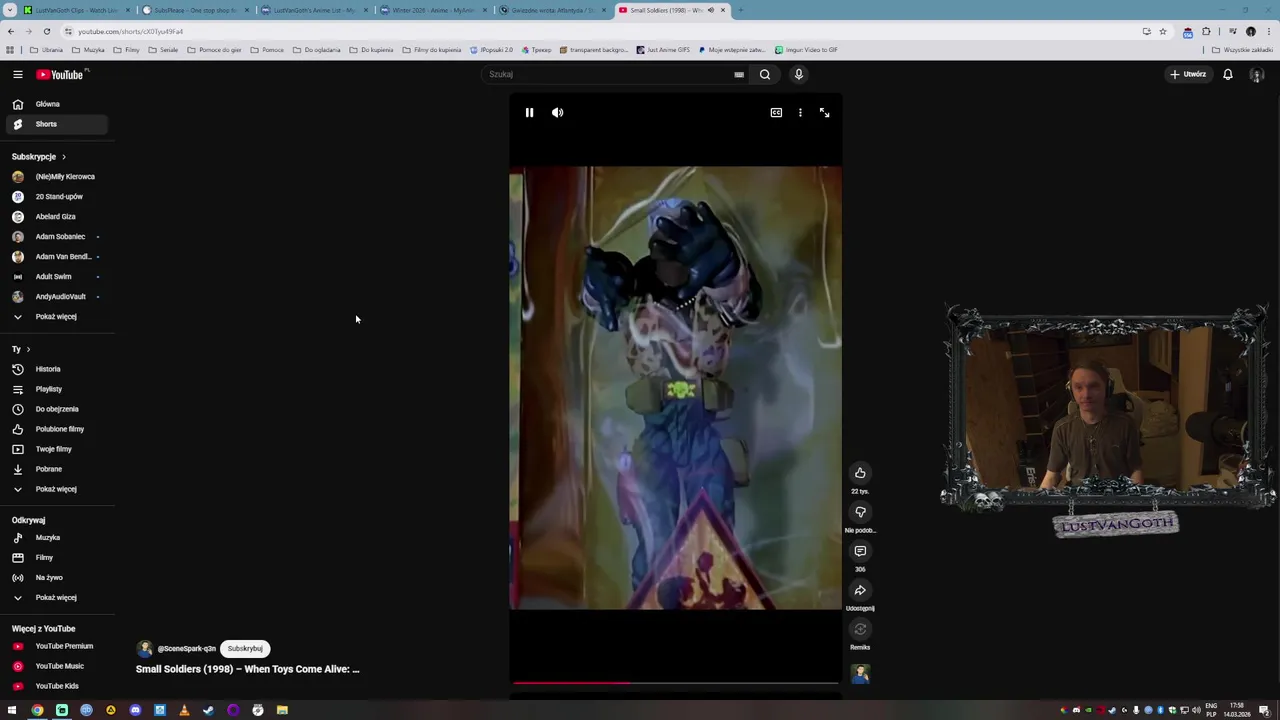Open the sound source thumbnail below Remiks
Viewport: 1280px width, 720px height.
point(860,675)
